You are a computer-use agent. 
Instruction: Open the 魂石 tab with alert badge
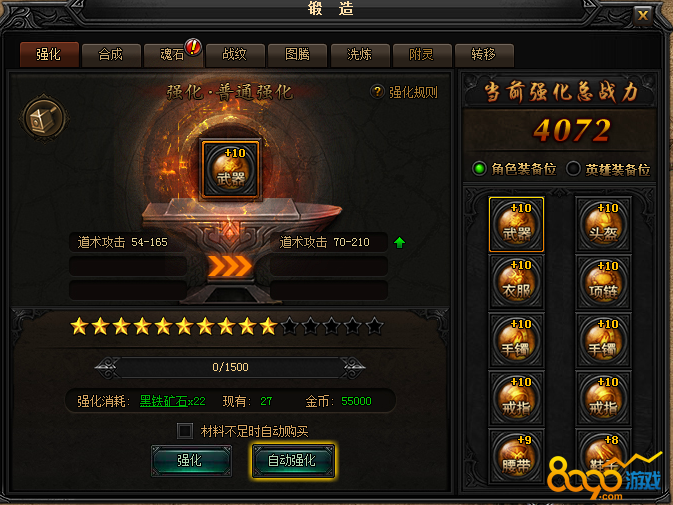coord(173,55)
